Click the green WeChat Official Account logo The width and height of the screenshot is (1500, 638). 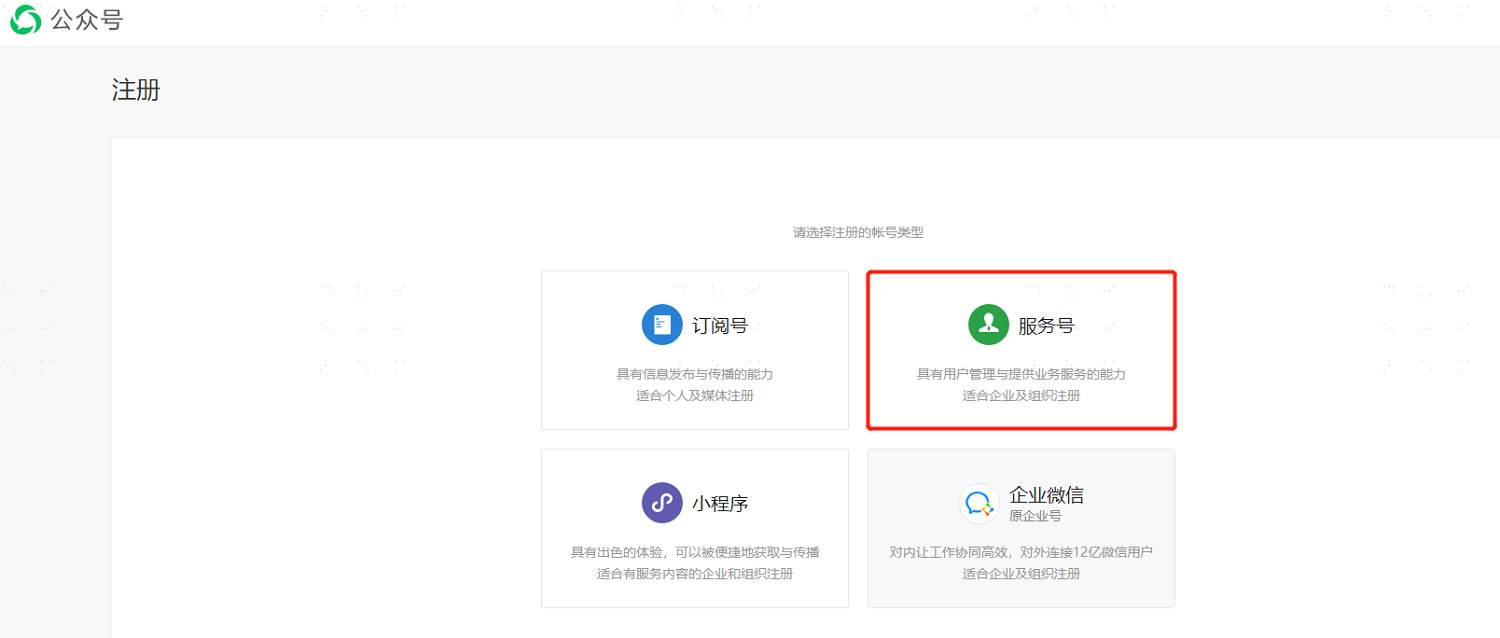(26, 19)
